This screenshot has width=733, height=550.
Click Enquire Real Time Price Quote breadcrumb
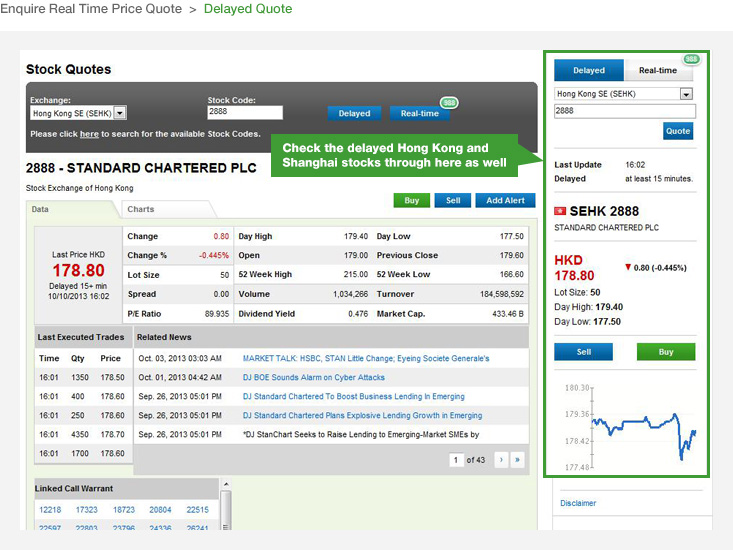click(91, 9)
